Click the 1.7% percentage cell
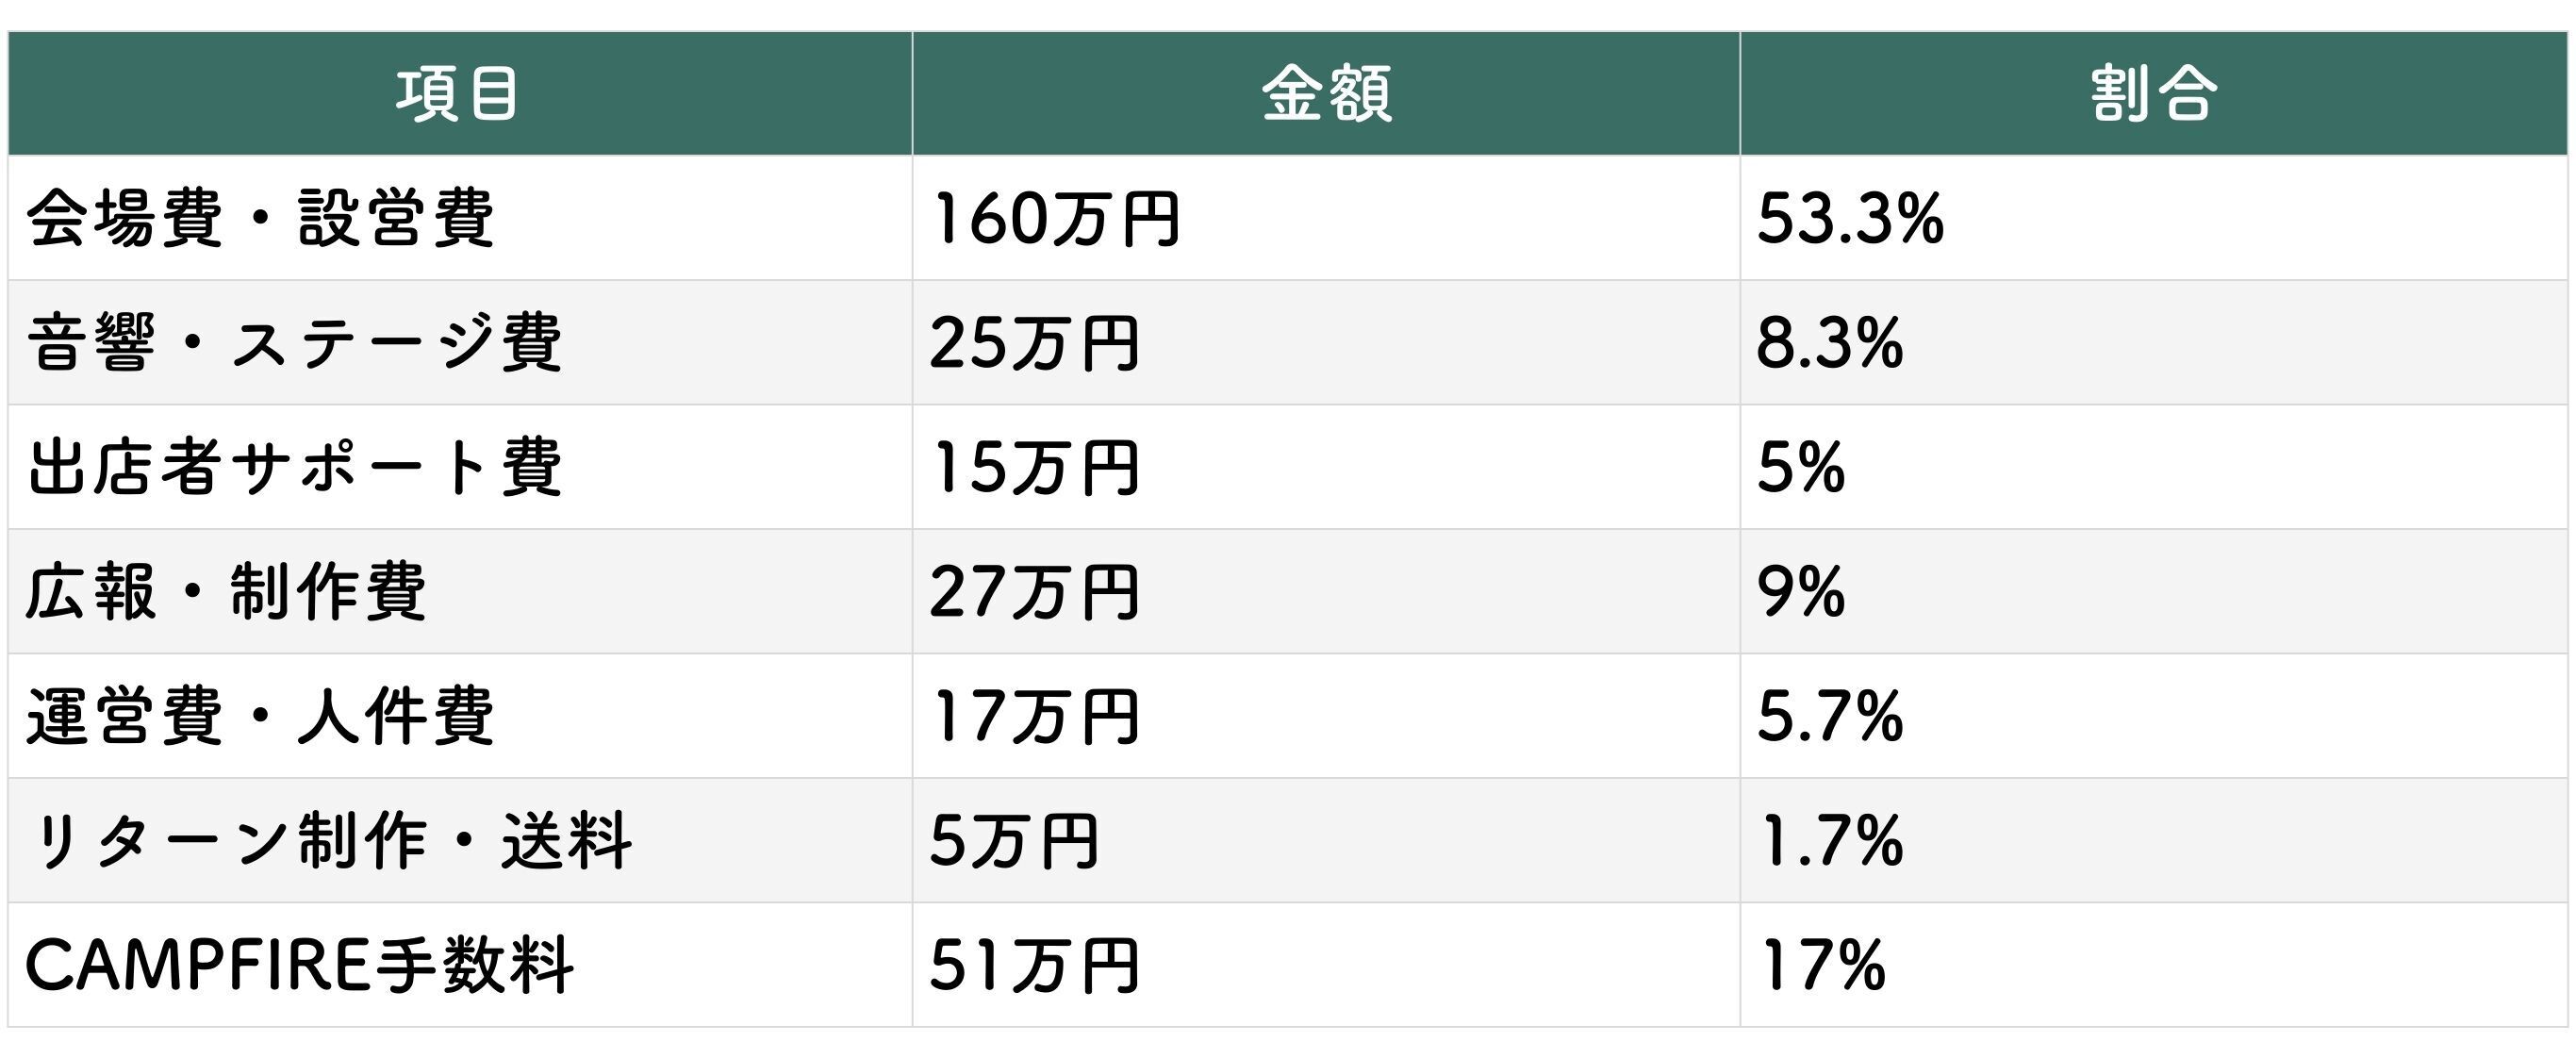 [x=1830, y=841]
